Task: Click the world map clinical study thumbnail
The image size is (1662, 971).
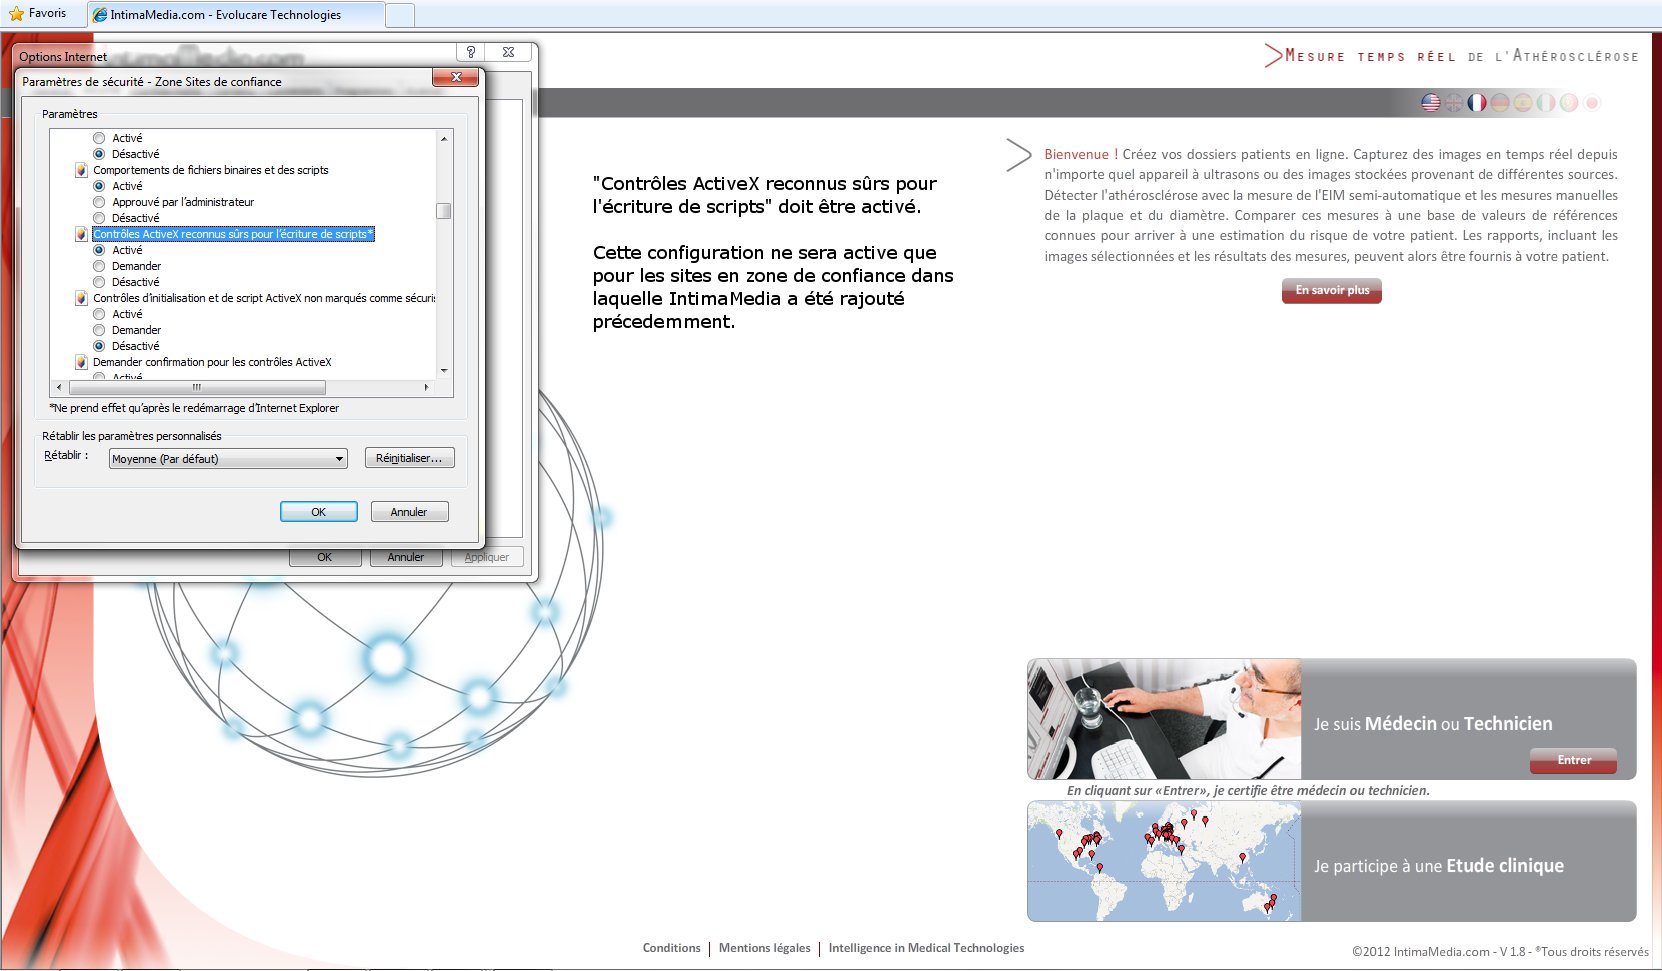Action: tap(1164, 861)
